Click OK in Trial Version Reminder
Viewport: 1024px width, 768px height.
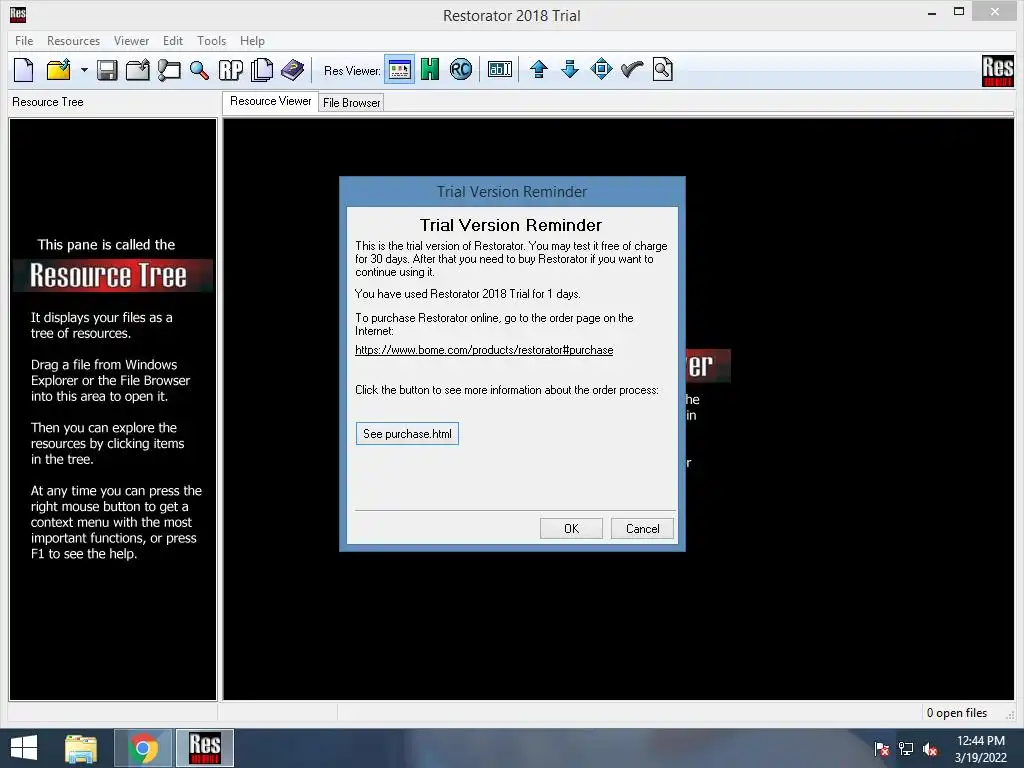tap(571, 528)
